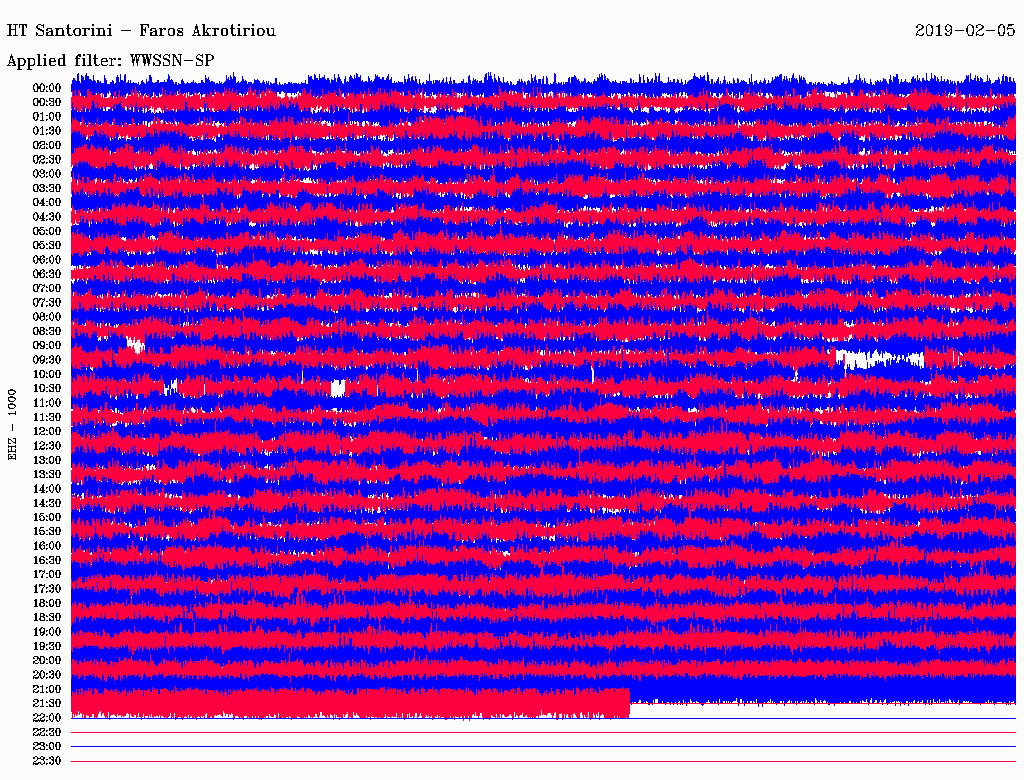Click the small white gap on 10:30 trace
The height and width of the screenshot is (780, 1024).
coord(338,388)
